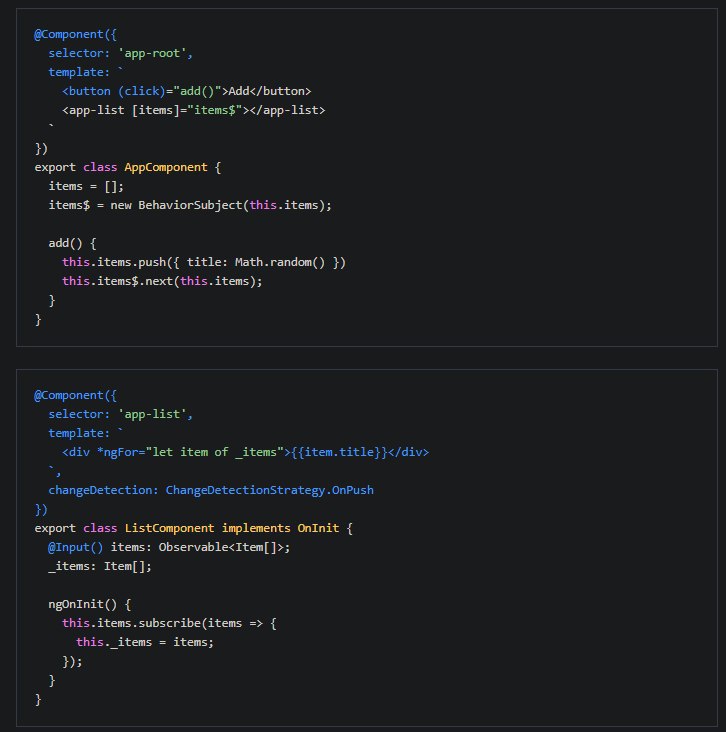Click the selector: 'app-root' line

click(120, 53)
